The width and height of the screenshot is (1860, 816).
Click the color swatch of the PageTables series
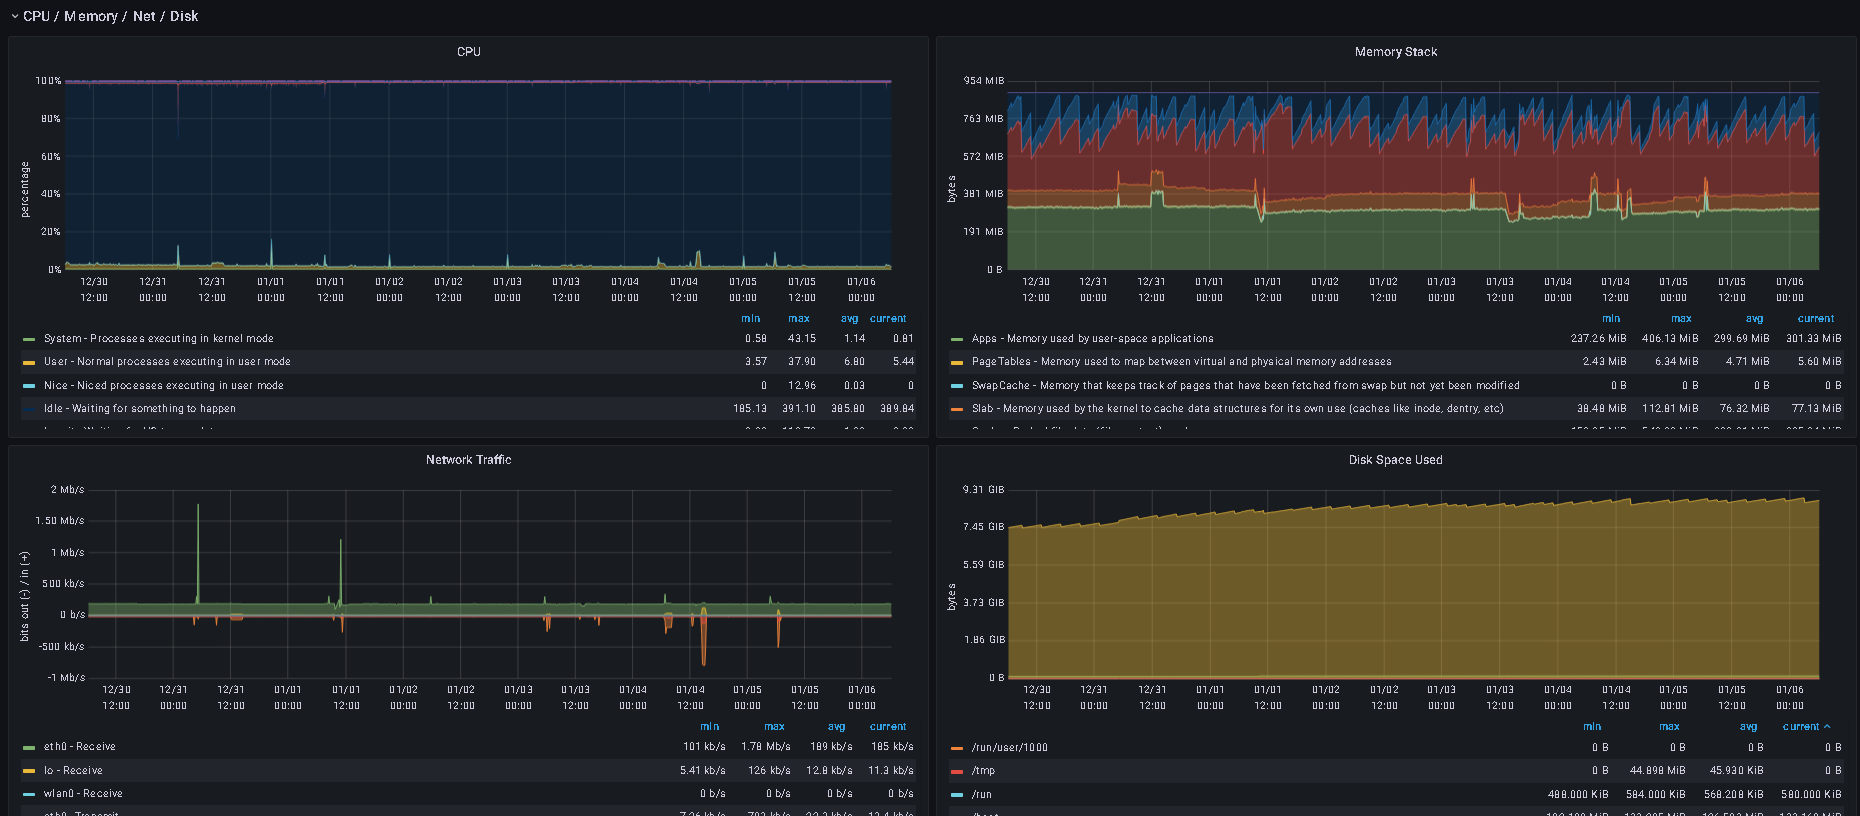[x=957, y=362]
